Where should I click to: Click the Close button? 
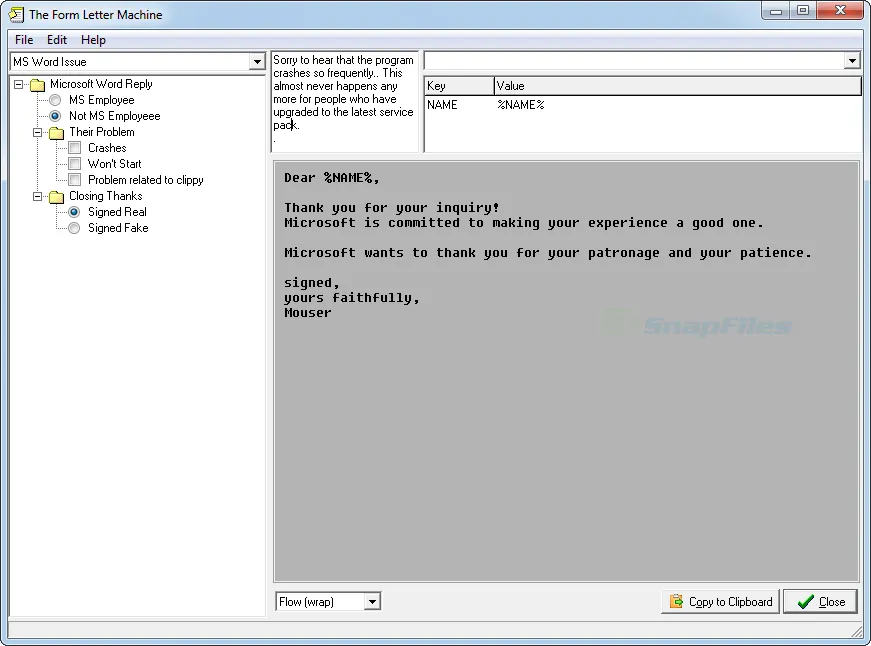pyautogui.click(x=820, y=602)
